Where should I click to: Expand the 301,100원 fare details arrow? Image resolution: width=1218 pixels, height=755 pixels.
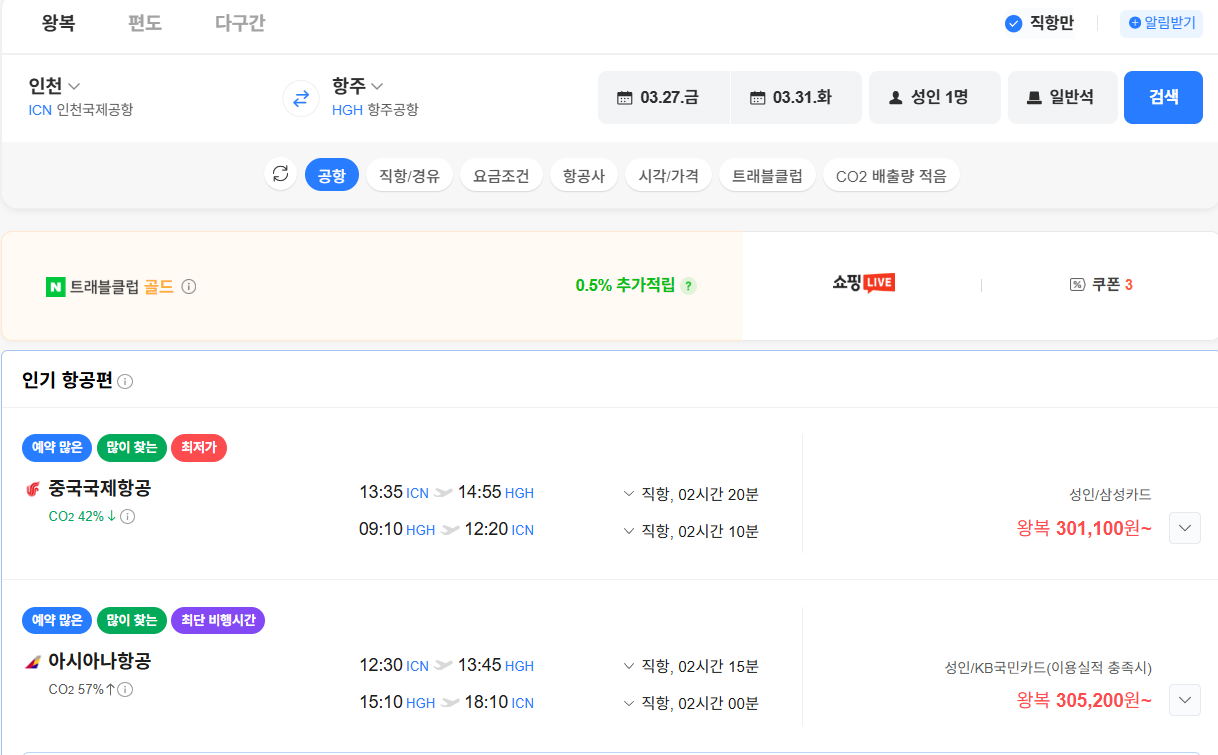(1184, 528)
